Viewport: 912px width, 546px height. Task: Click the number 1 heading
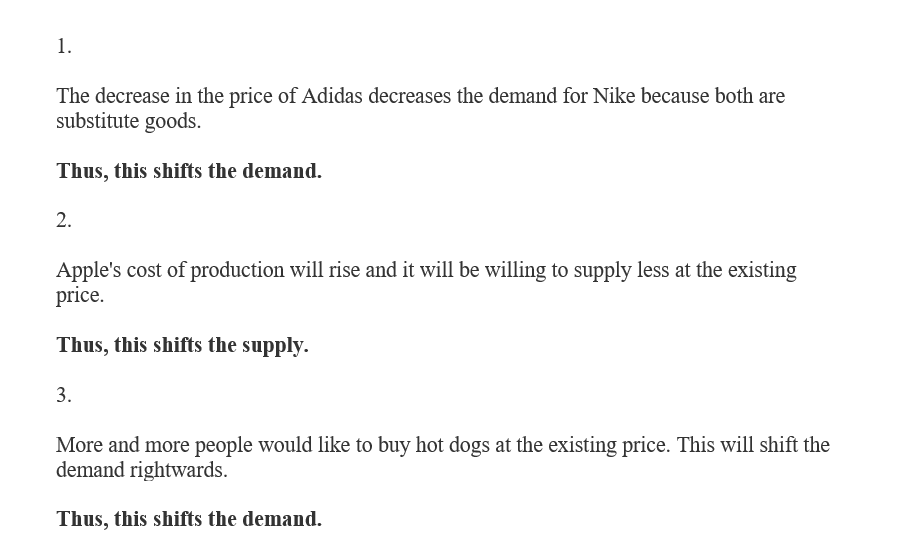(x=64, y=47)
